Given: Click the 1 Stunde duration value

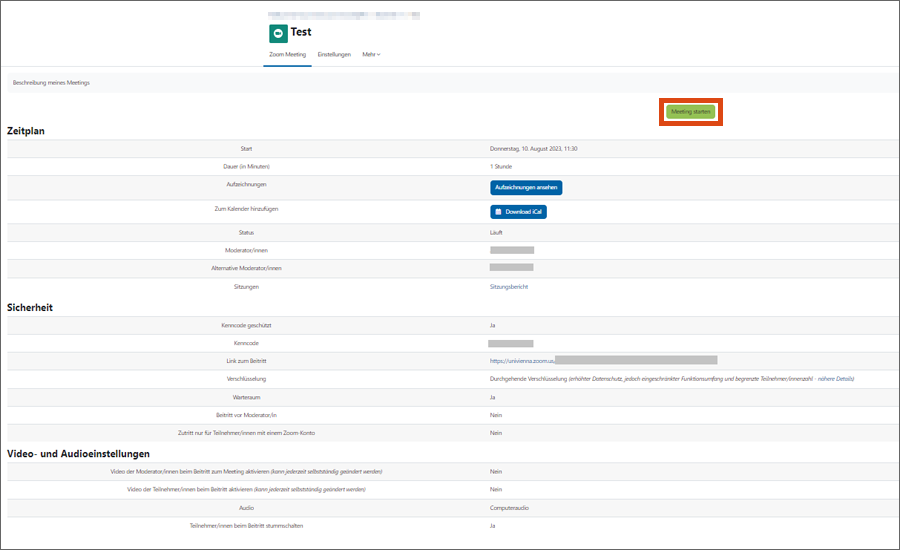Looking at the screenshot, I should click(x=502, y=166).
